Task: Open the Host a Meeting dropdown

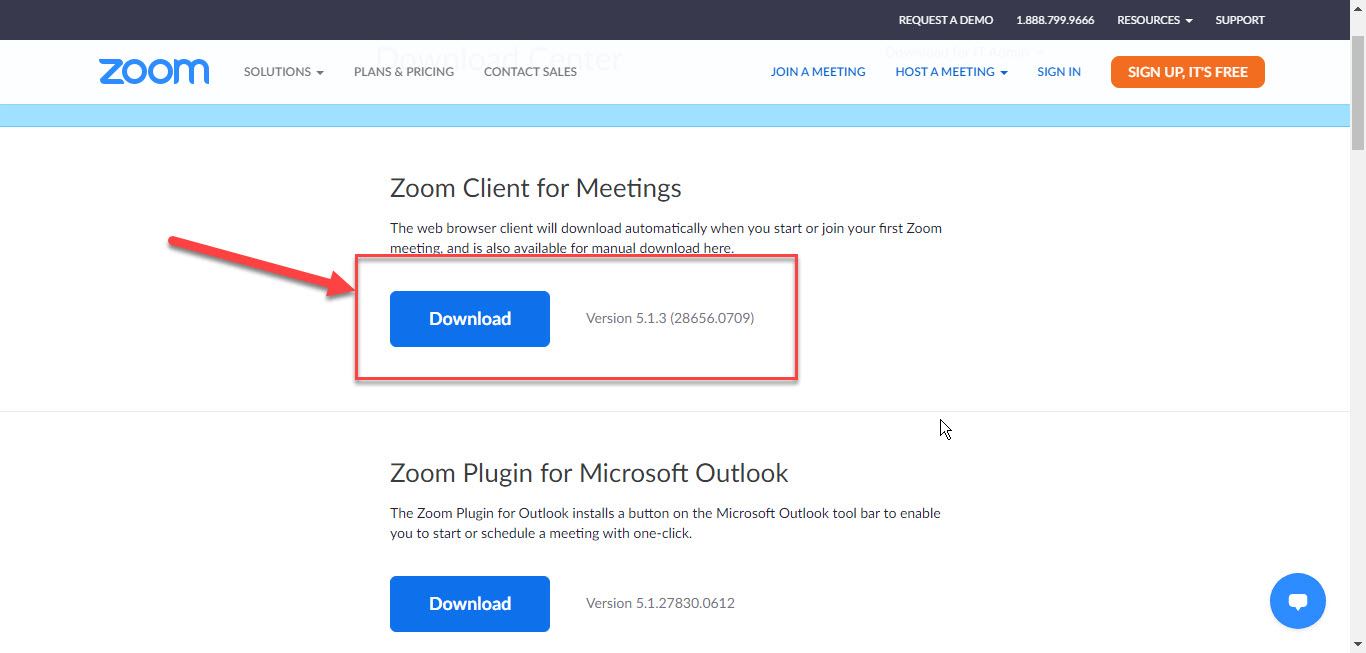Action: [951, 72]
